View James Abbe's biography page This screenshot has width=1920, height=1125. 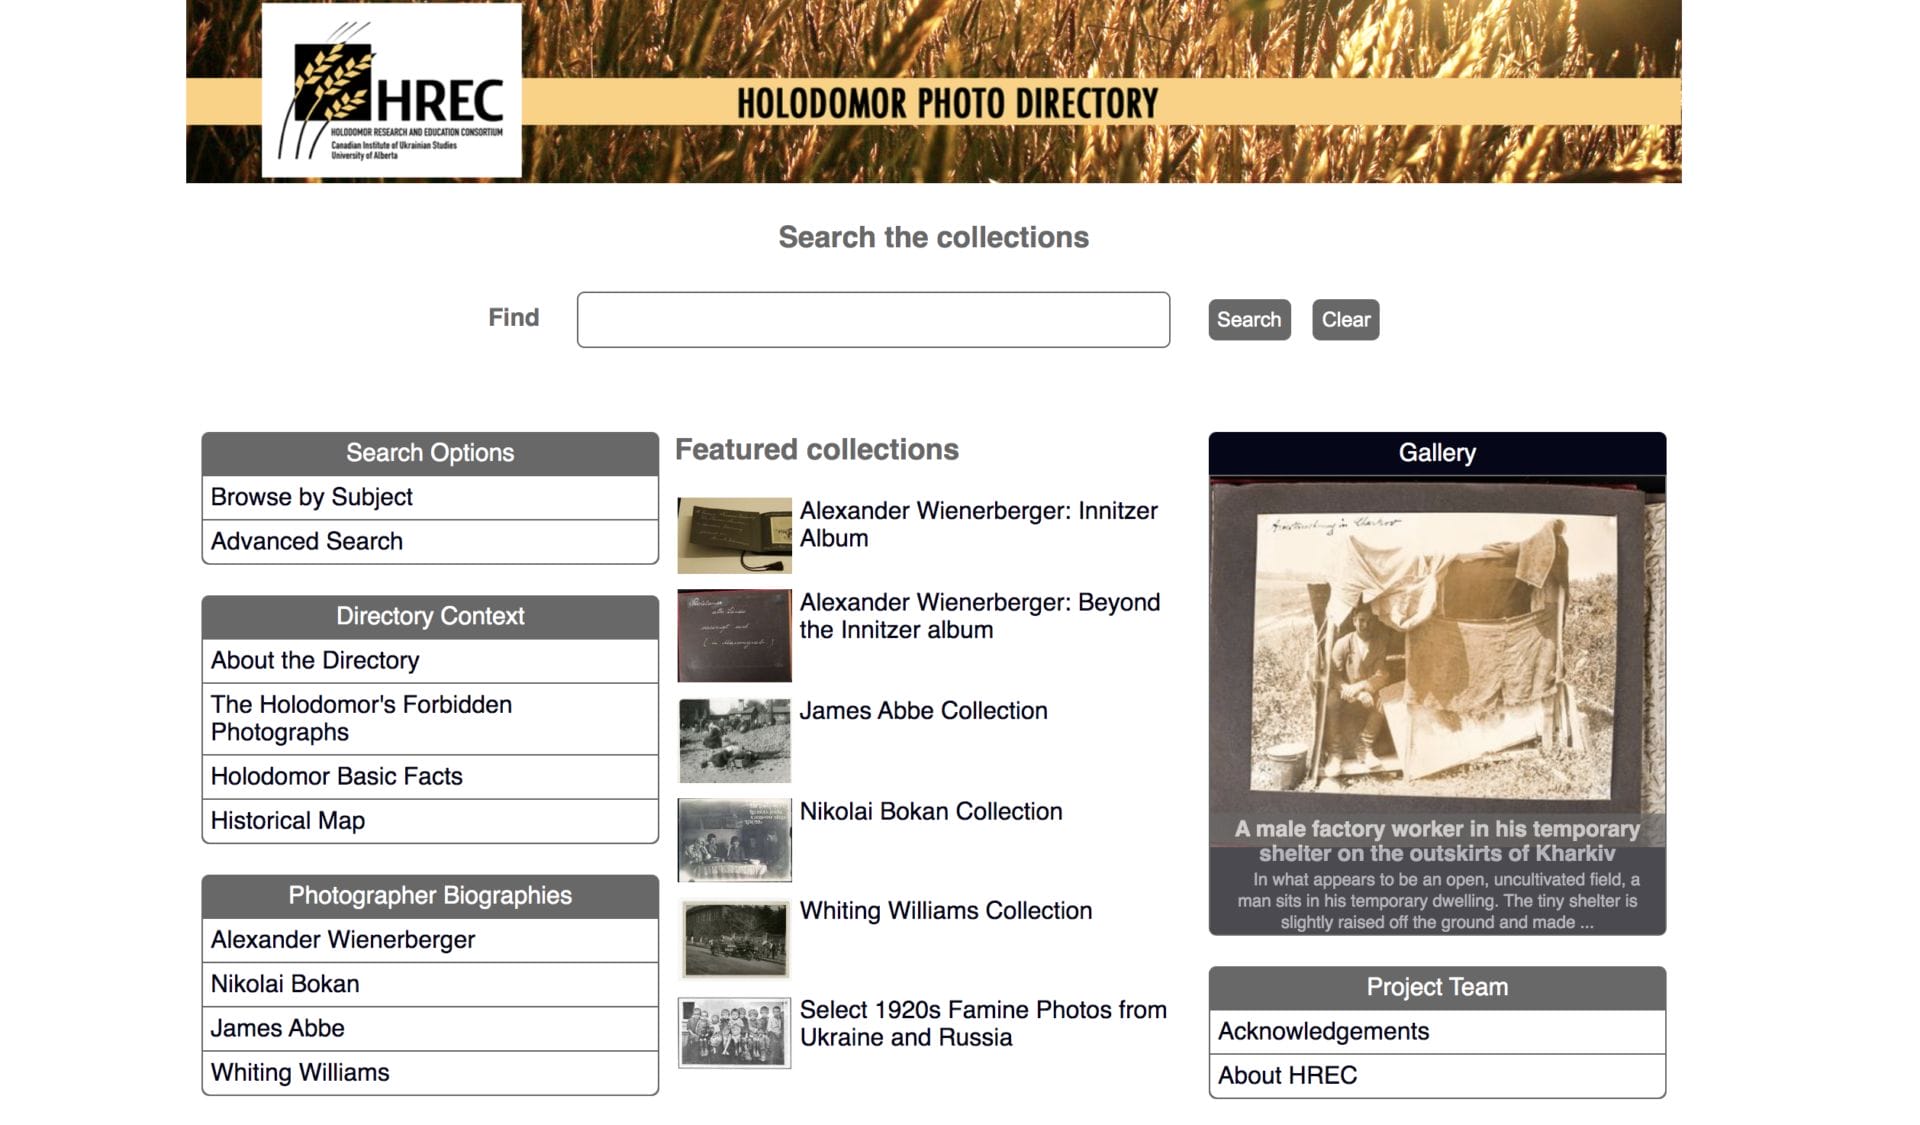pyautogui.click(x=276, y=1027)
